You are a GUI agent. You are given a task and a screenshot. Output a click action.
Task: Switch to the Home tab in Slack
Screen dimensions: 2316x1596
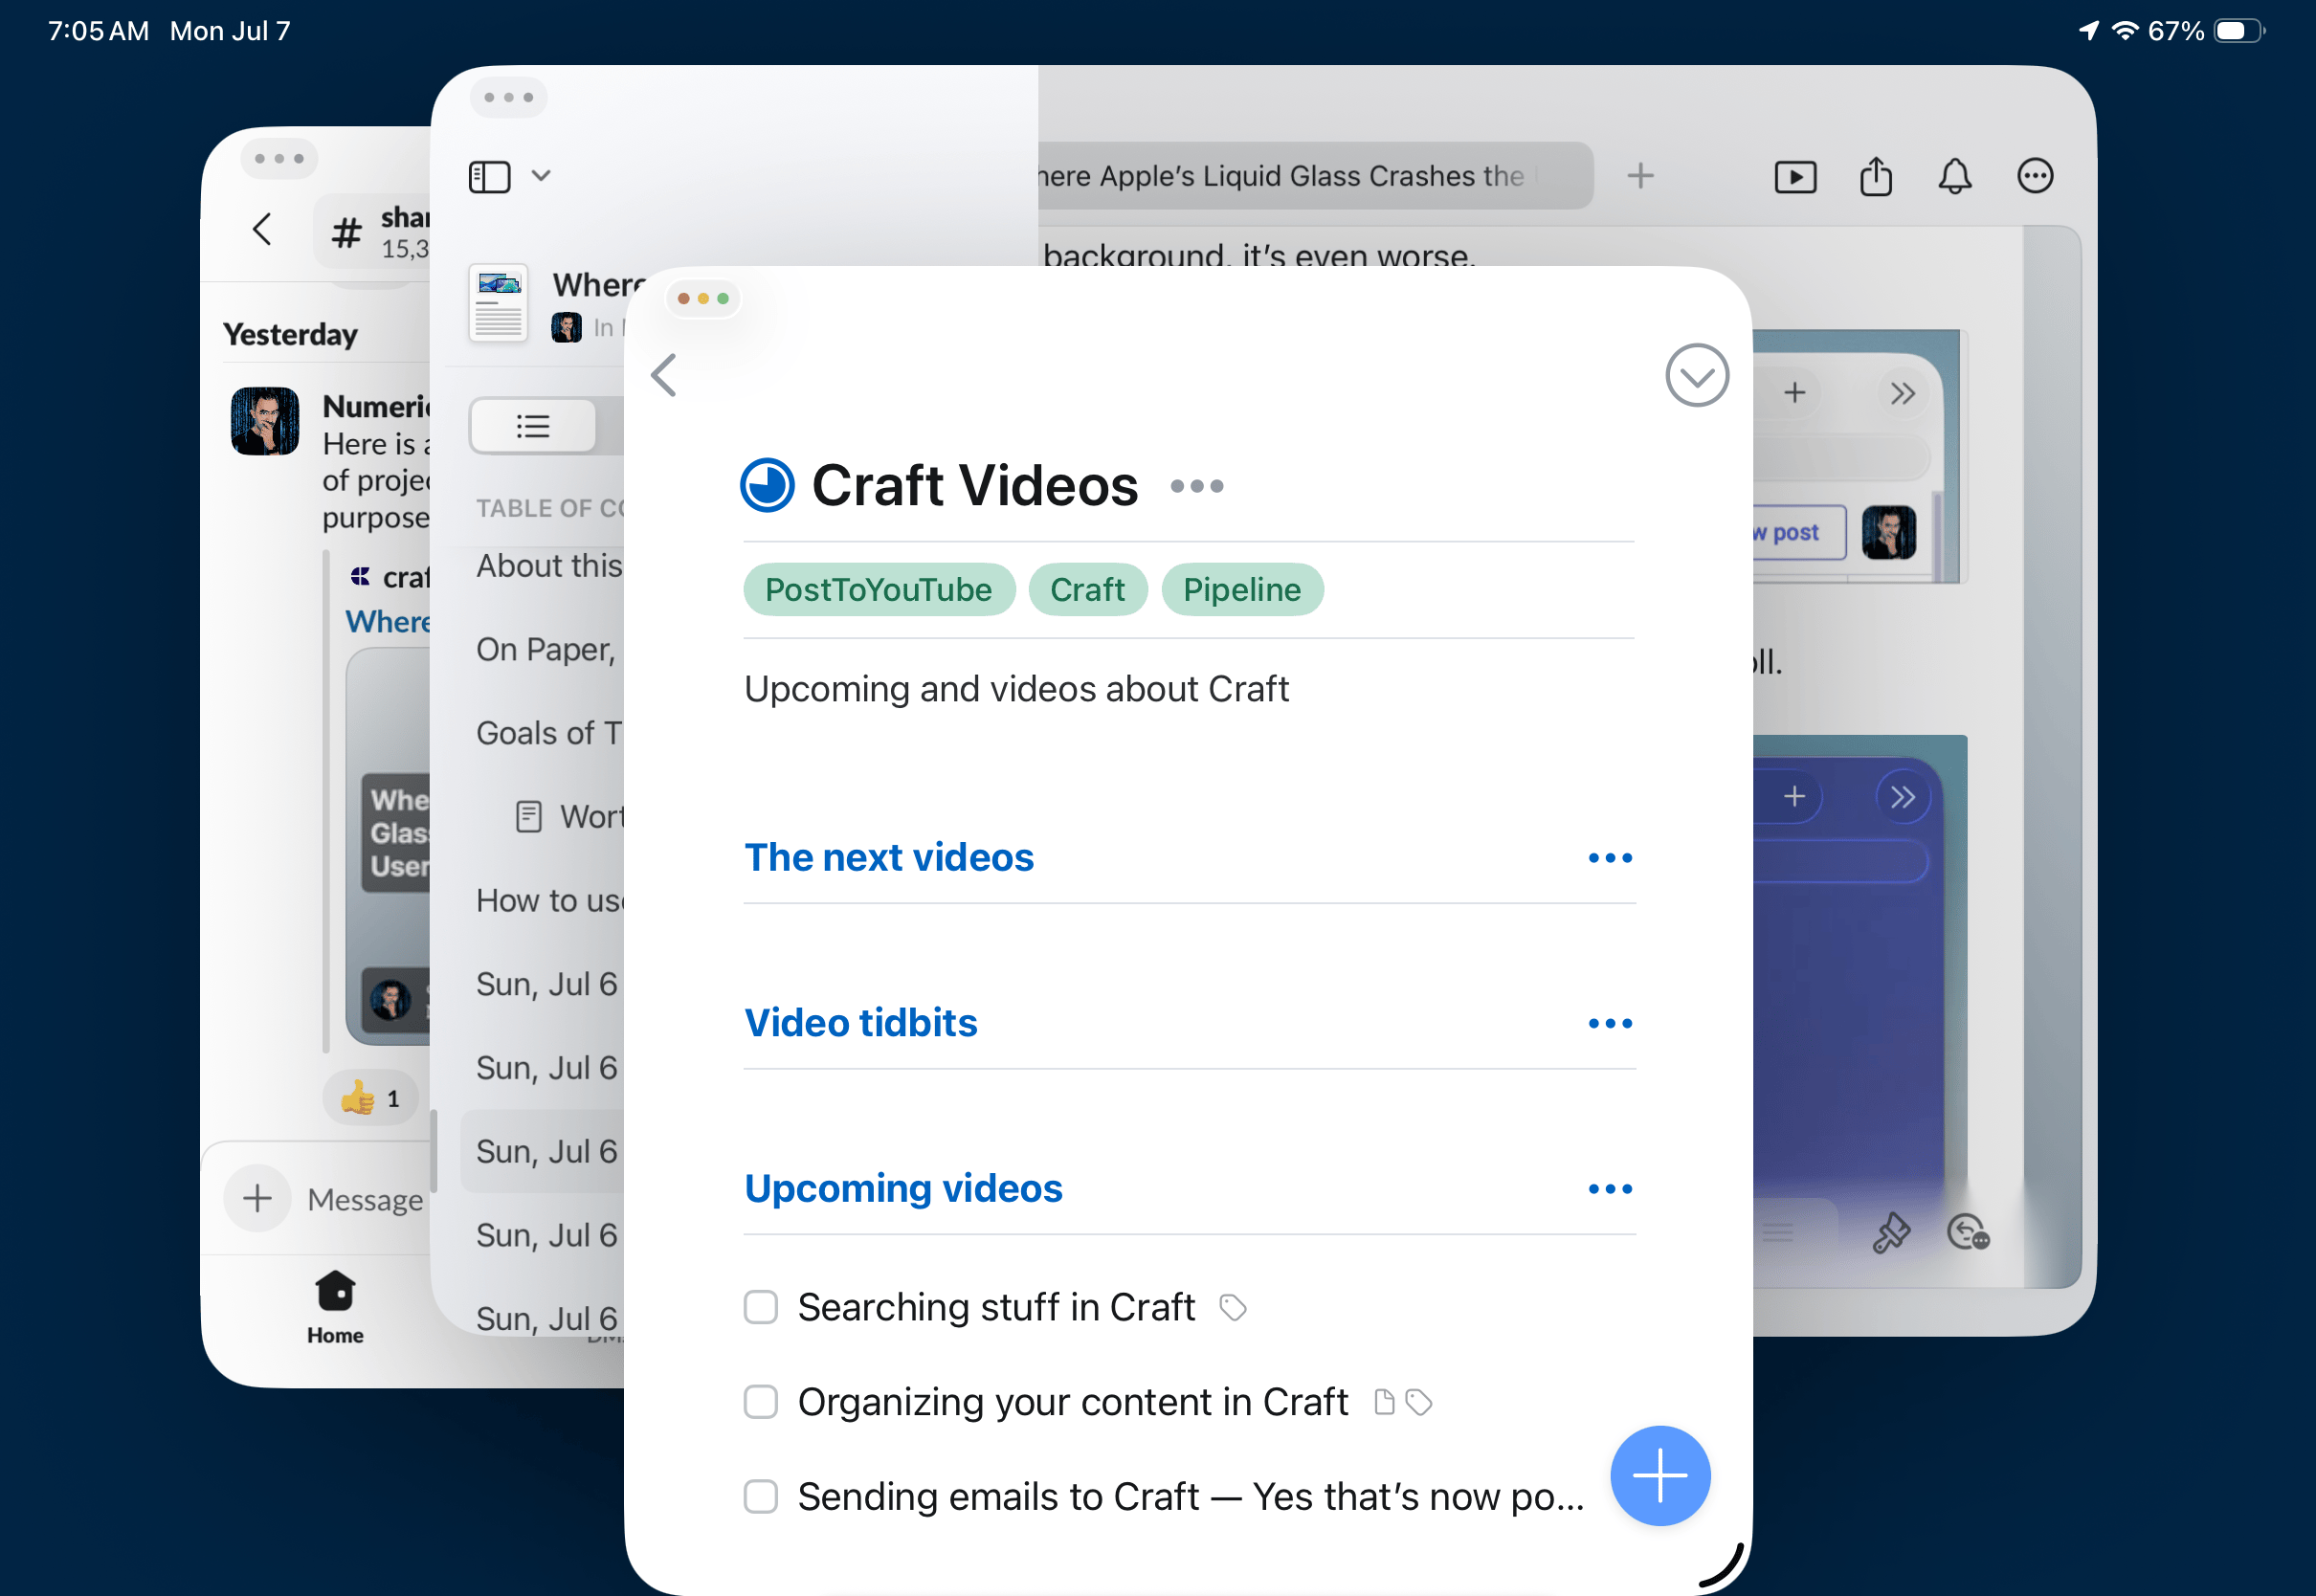click(x=334, y=1307)
